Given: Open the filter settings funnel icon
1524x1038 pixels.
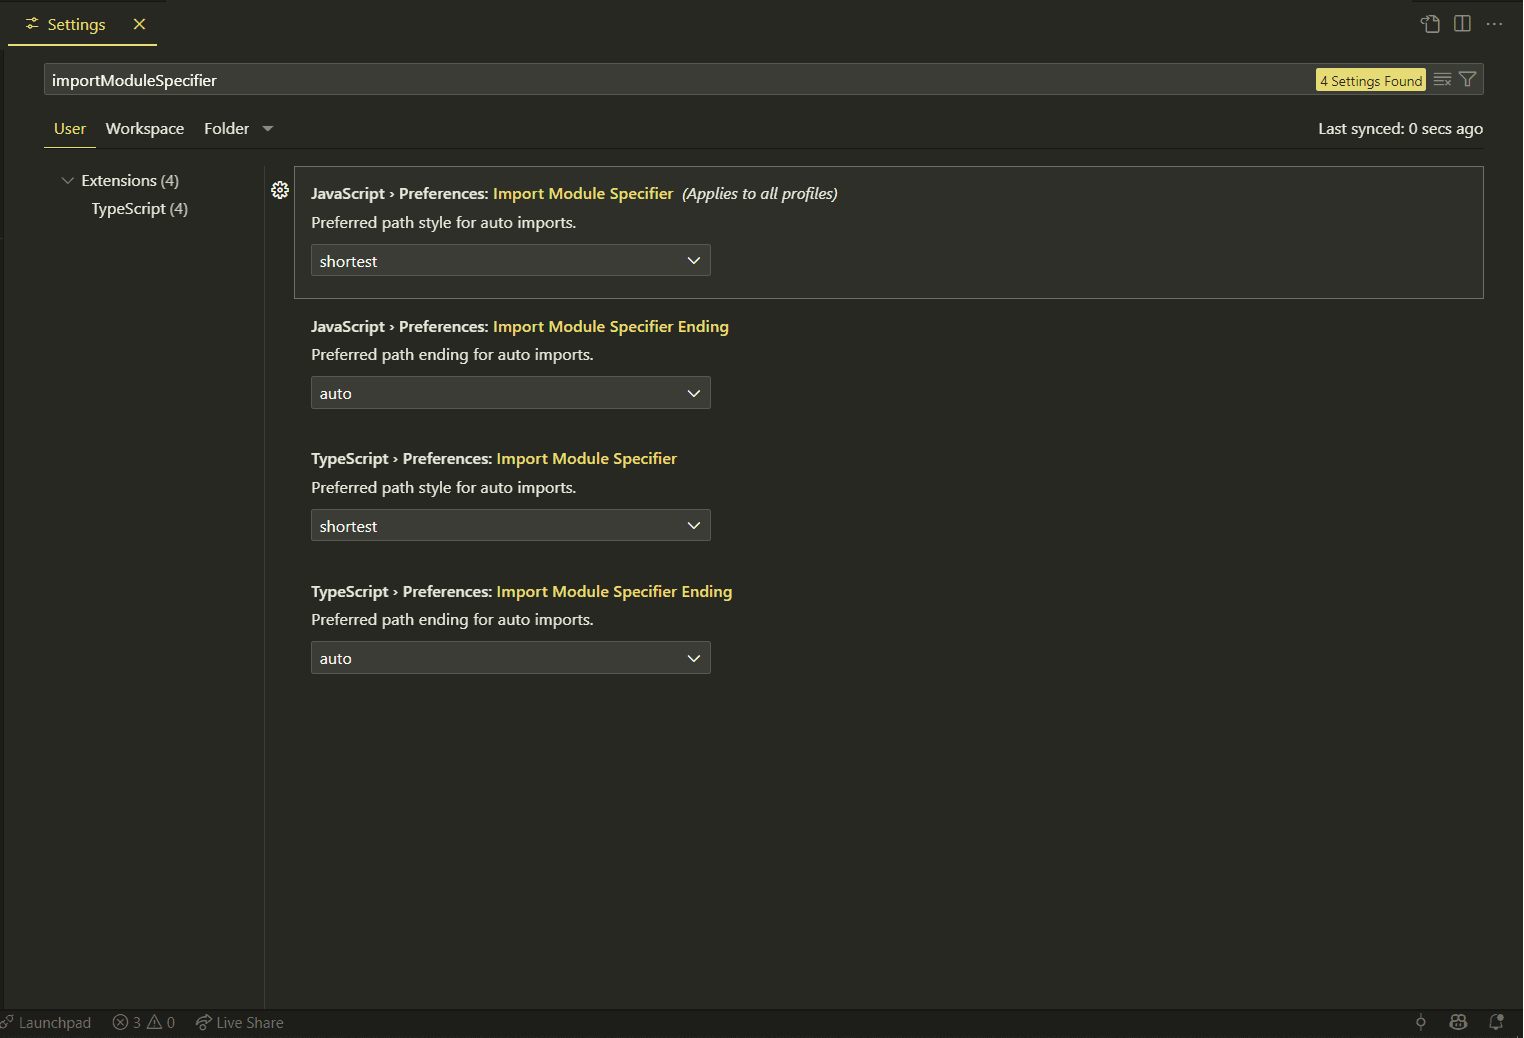Looking at the screenshot, I should click(x=1467, y=80).
